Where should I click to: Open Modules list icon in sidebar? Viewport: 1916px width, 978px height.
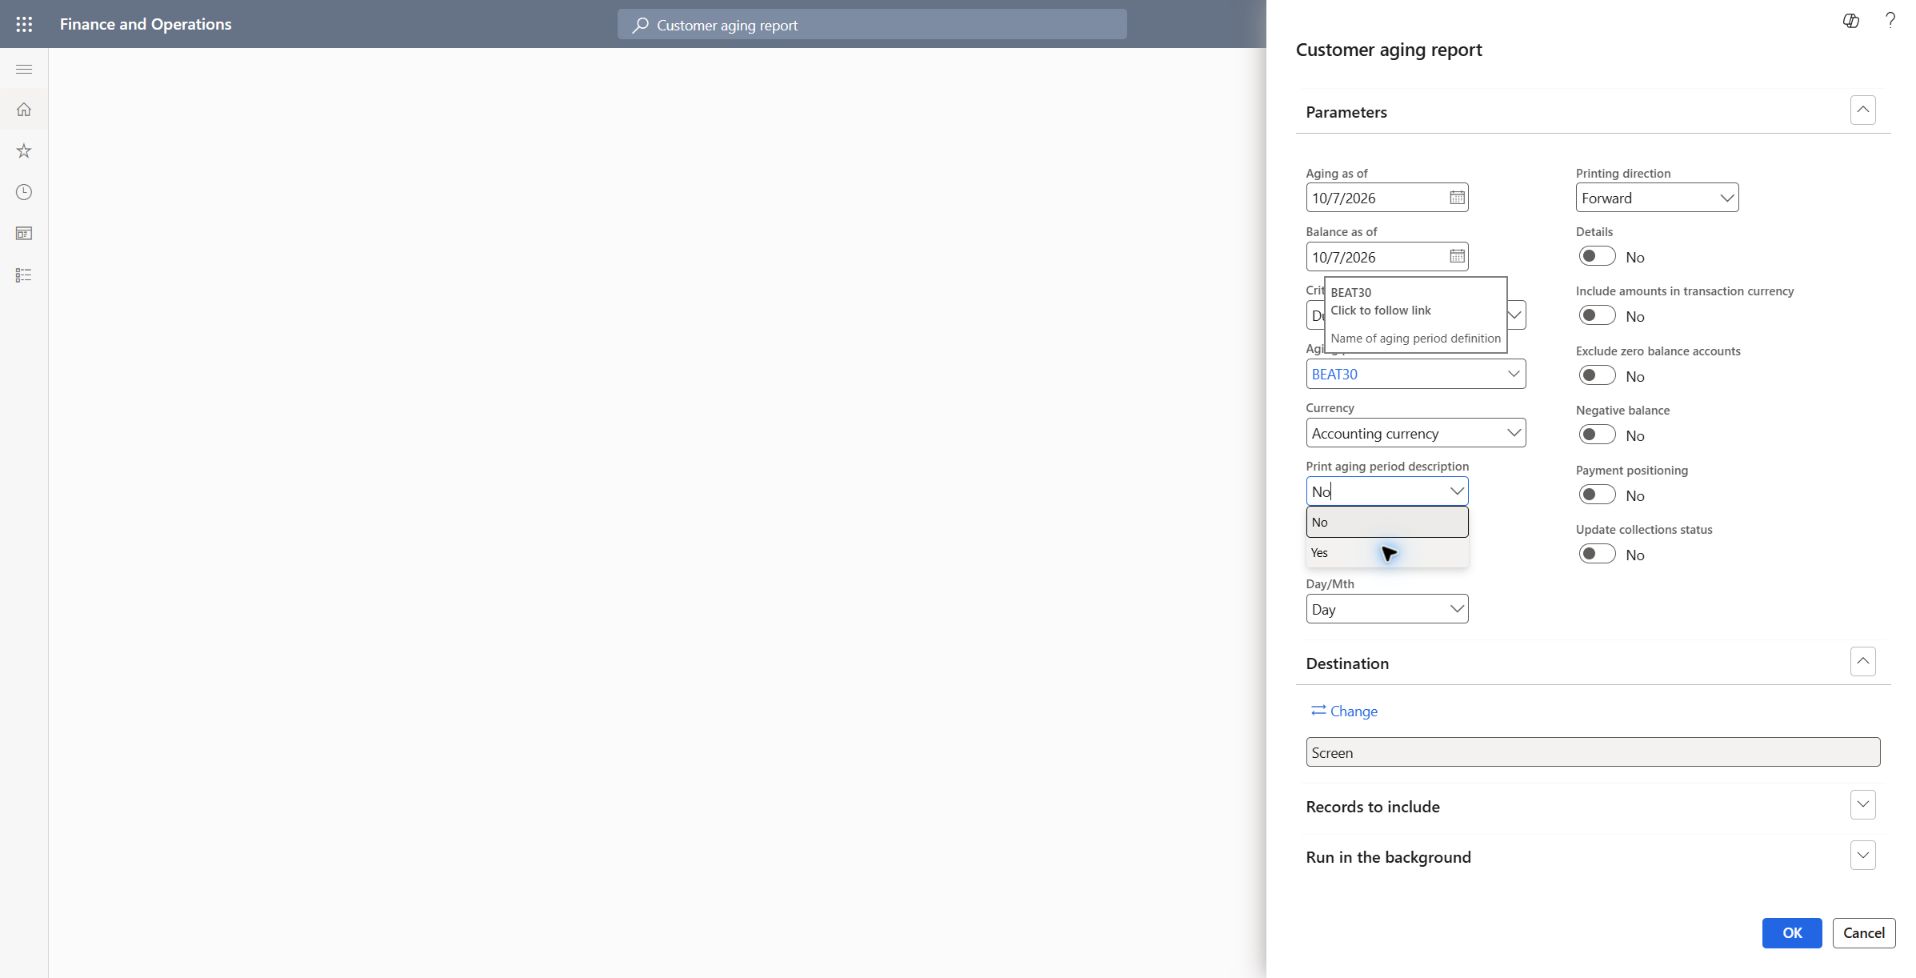[24, 275]
